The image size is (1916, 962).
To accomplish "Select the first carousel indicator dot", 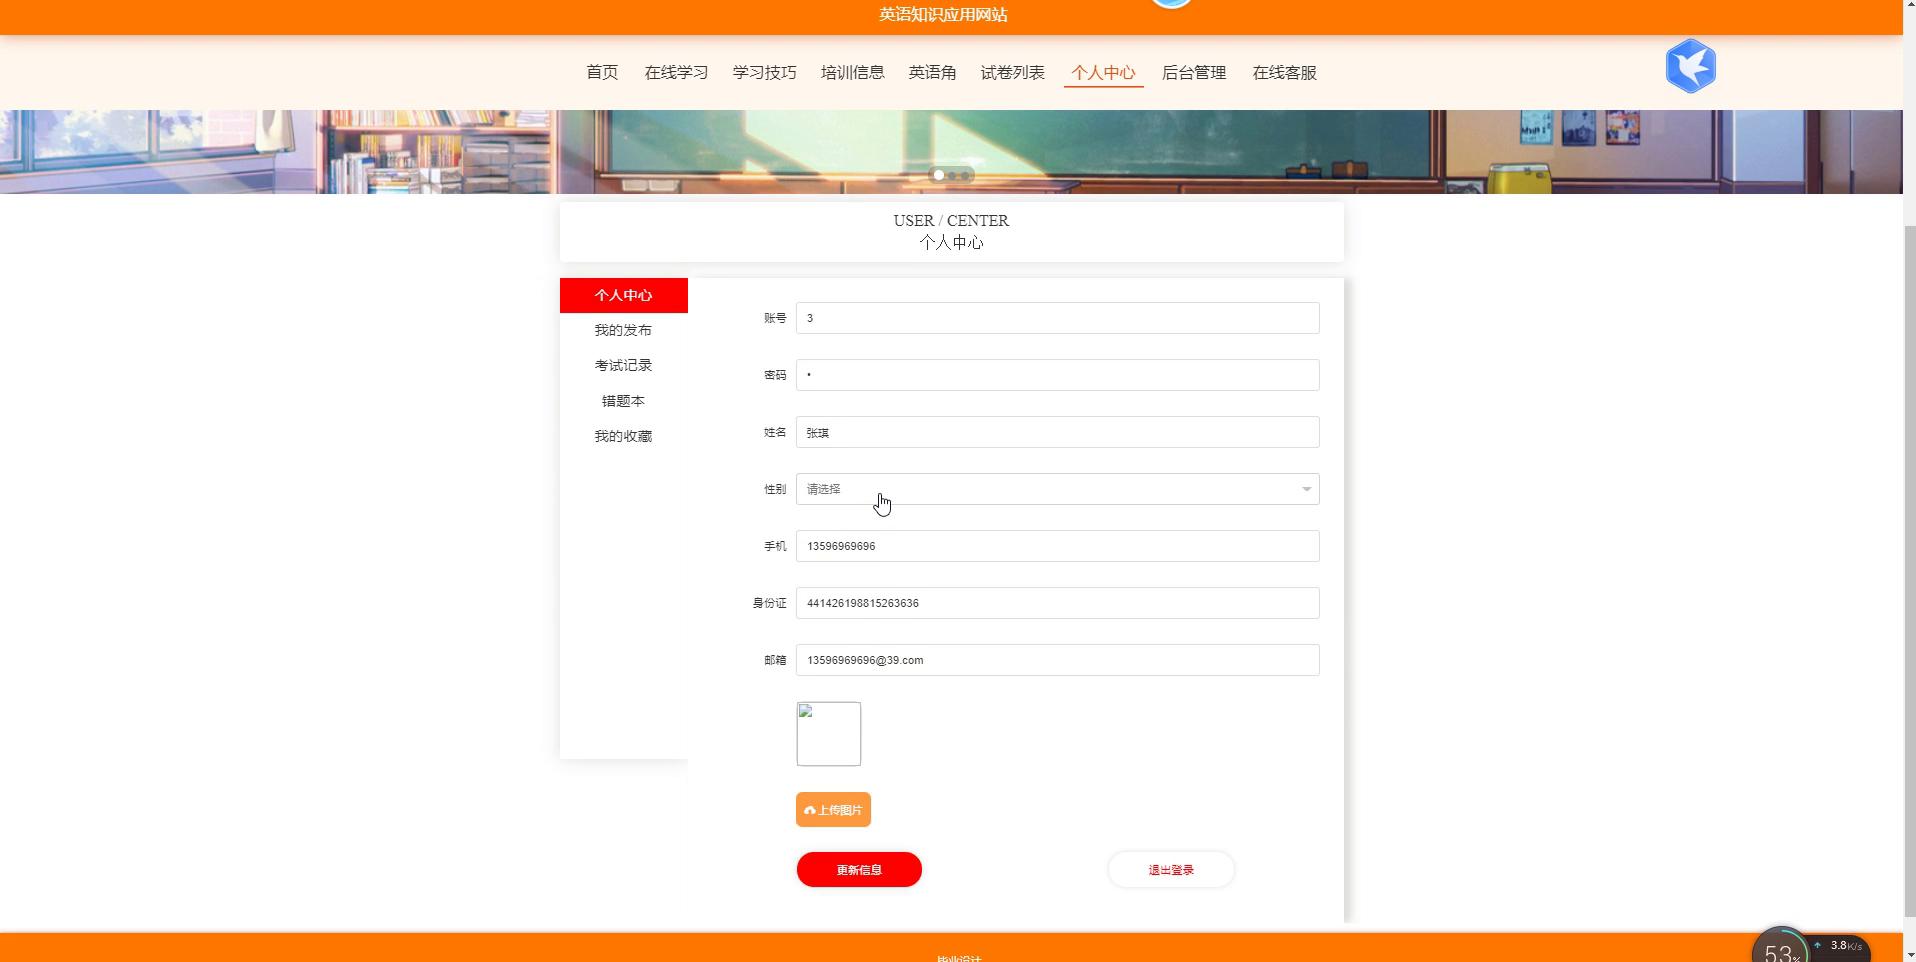I will [x=938, y=175].
